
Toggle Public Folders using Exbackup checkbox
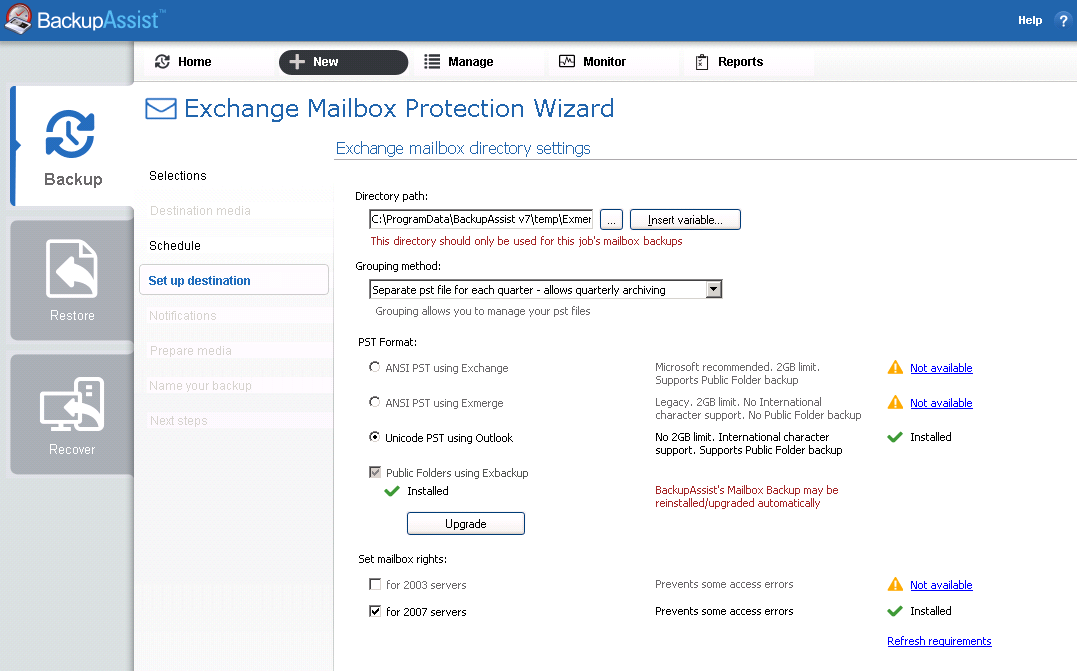tap(375, 473)
